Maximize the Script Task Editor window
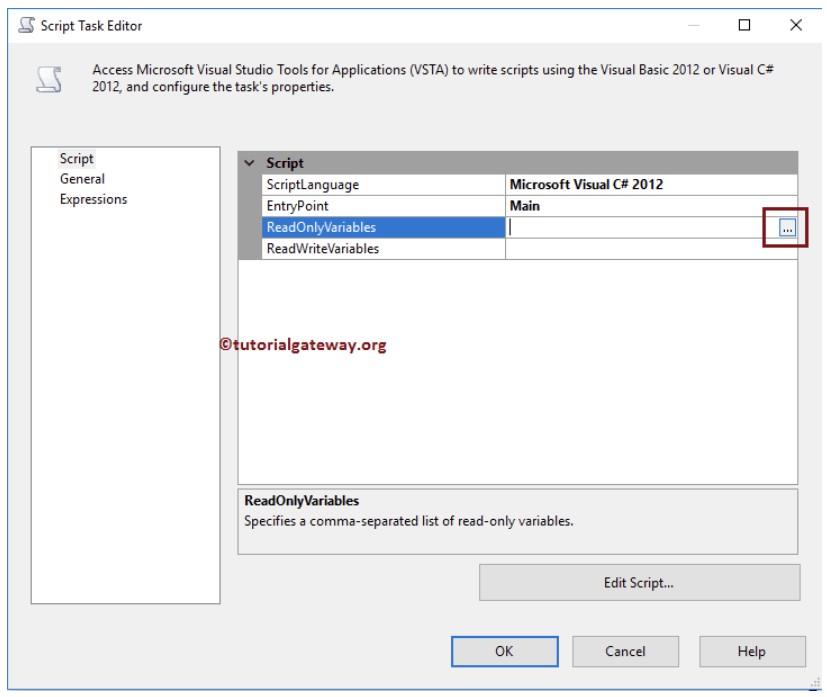Image resolution: width=827 pixels, height=697 pixels. (x=744, y=25)
